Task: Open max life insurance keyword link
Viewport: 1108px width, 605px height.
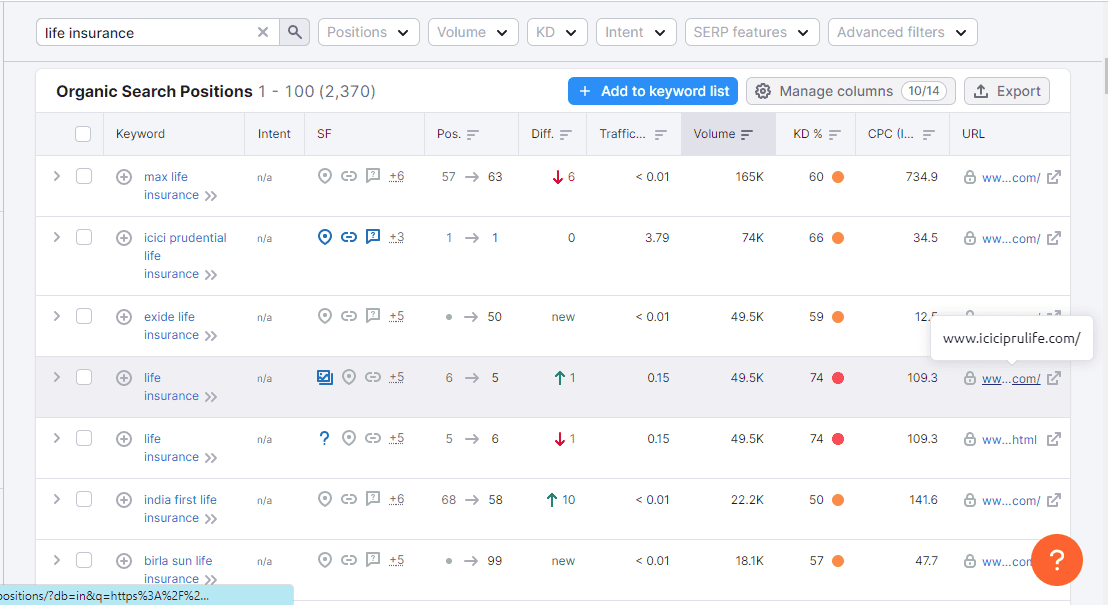Action: [x=172, y=186]
